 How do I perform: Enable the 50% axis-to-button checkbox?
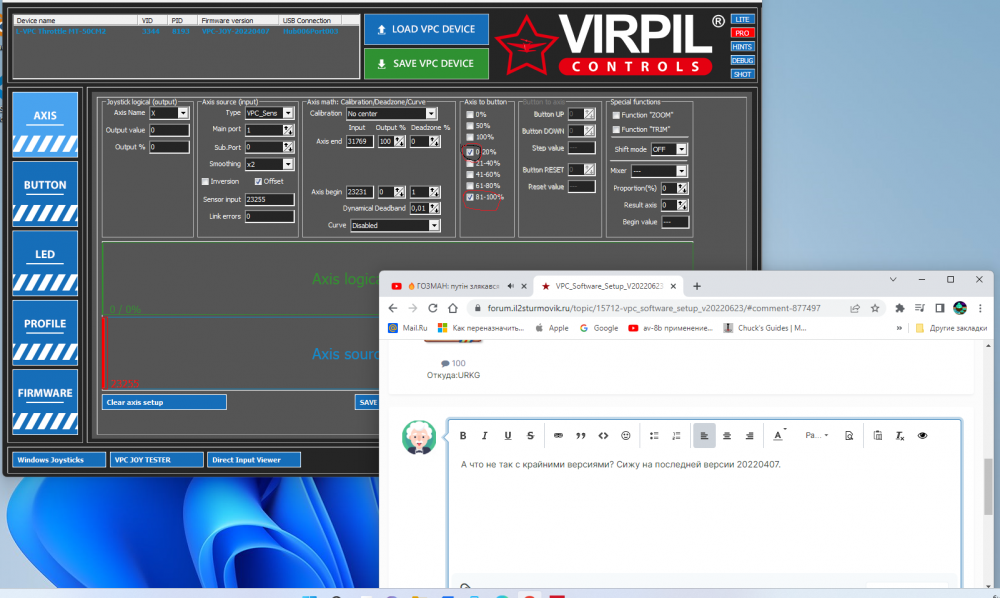(x=470, y=126)
